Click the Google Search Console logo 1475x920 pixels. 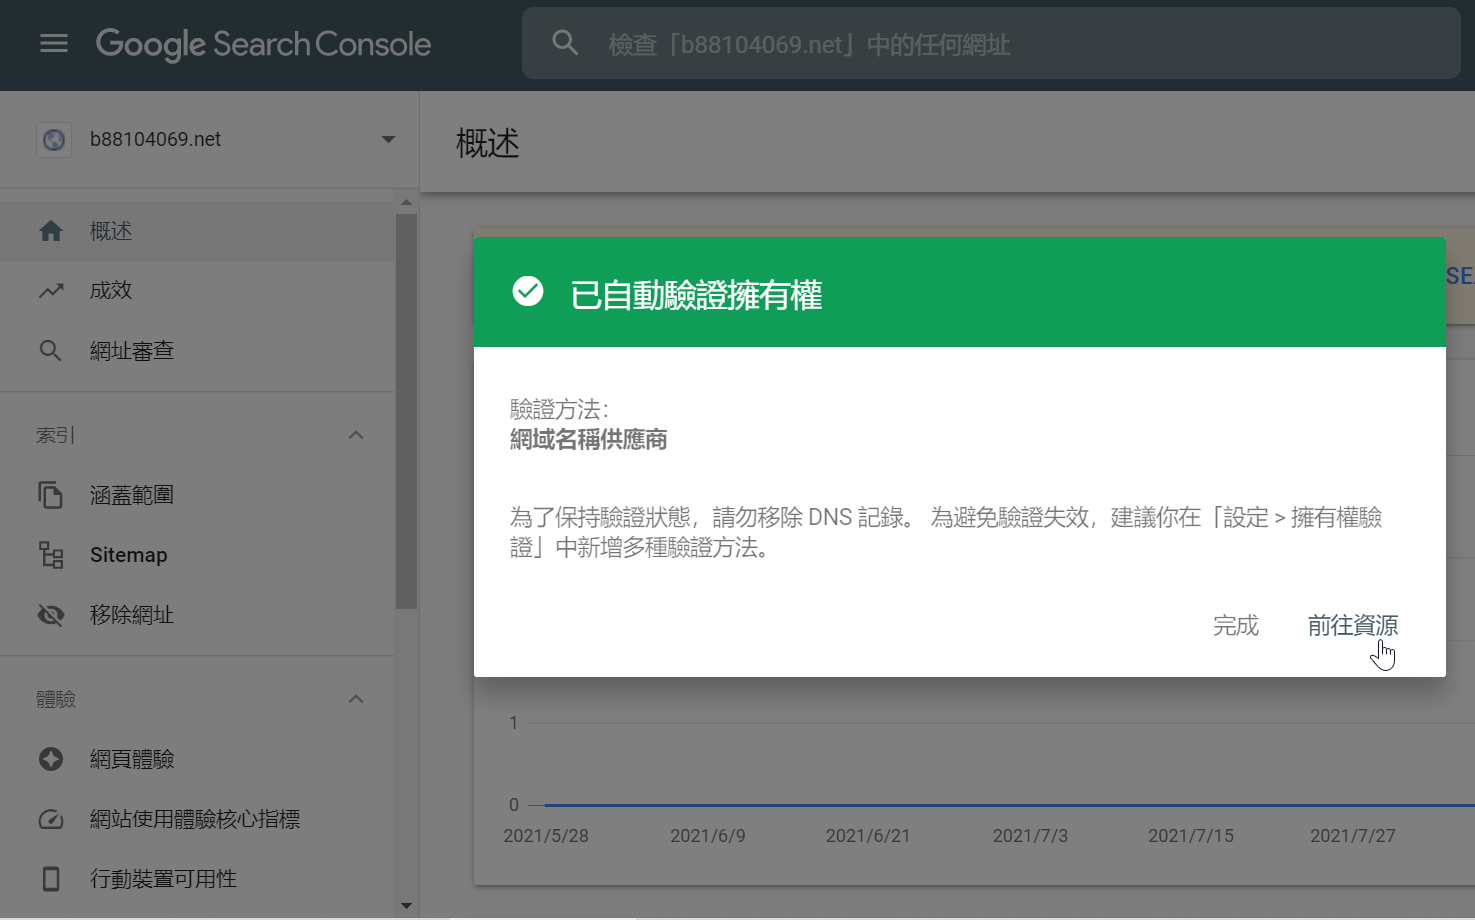263,44
